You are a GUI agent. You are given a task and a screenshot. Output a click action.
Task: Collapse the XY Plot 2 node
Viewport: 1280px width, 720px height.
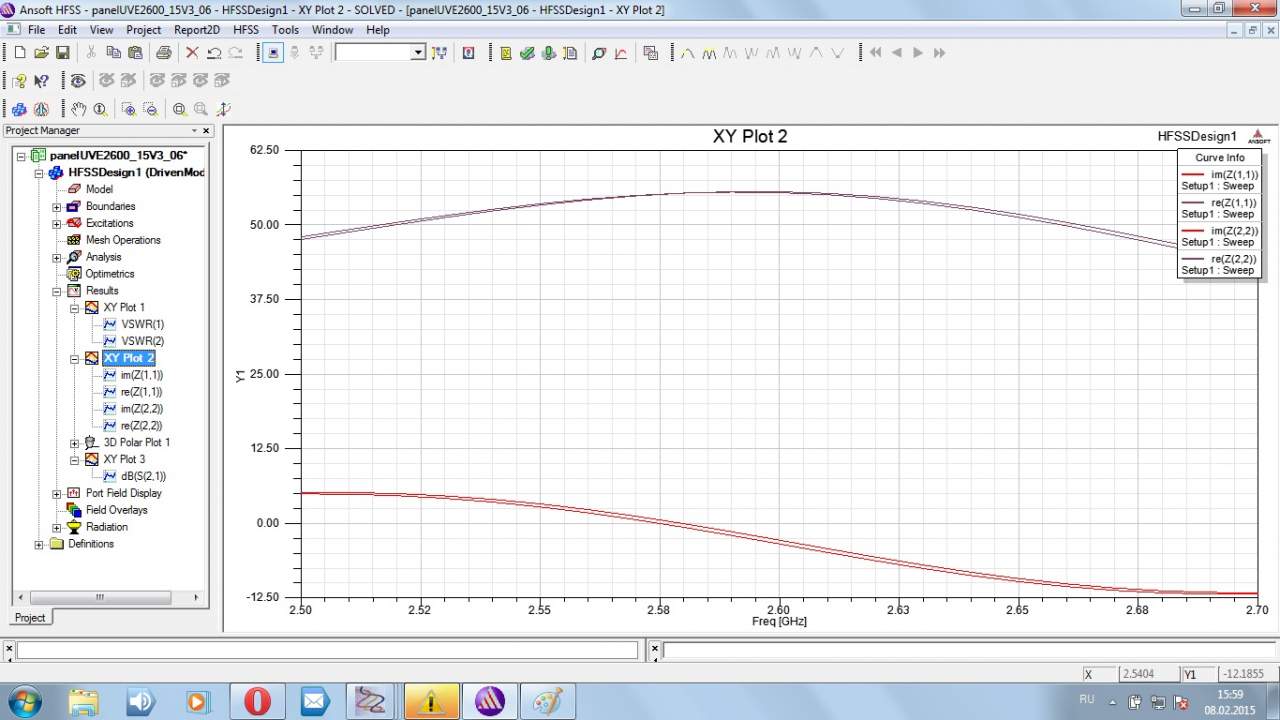[75, 359]
